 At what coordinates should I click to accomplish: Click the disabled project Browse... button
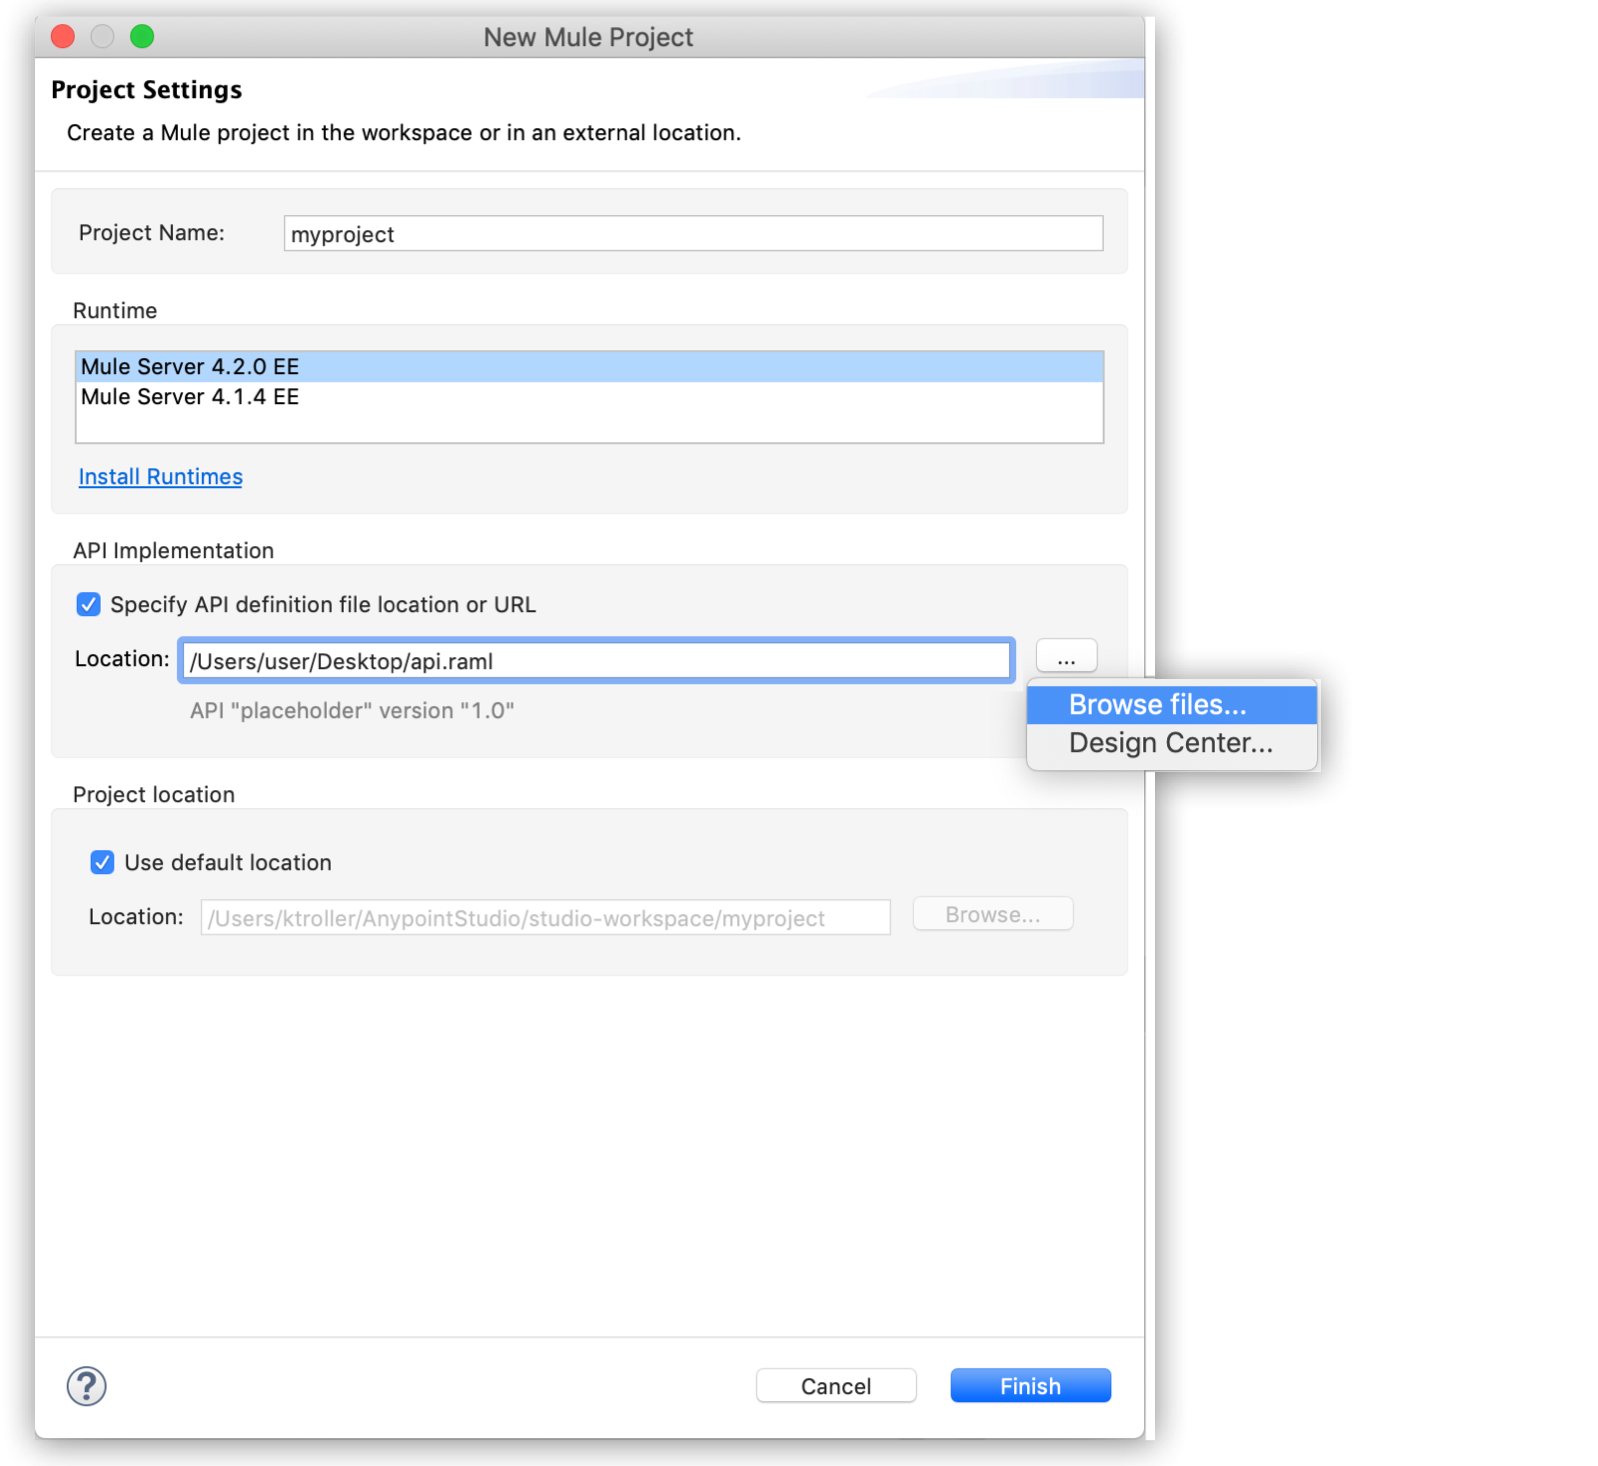(x=992, y=915)
